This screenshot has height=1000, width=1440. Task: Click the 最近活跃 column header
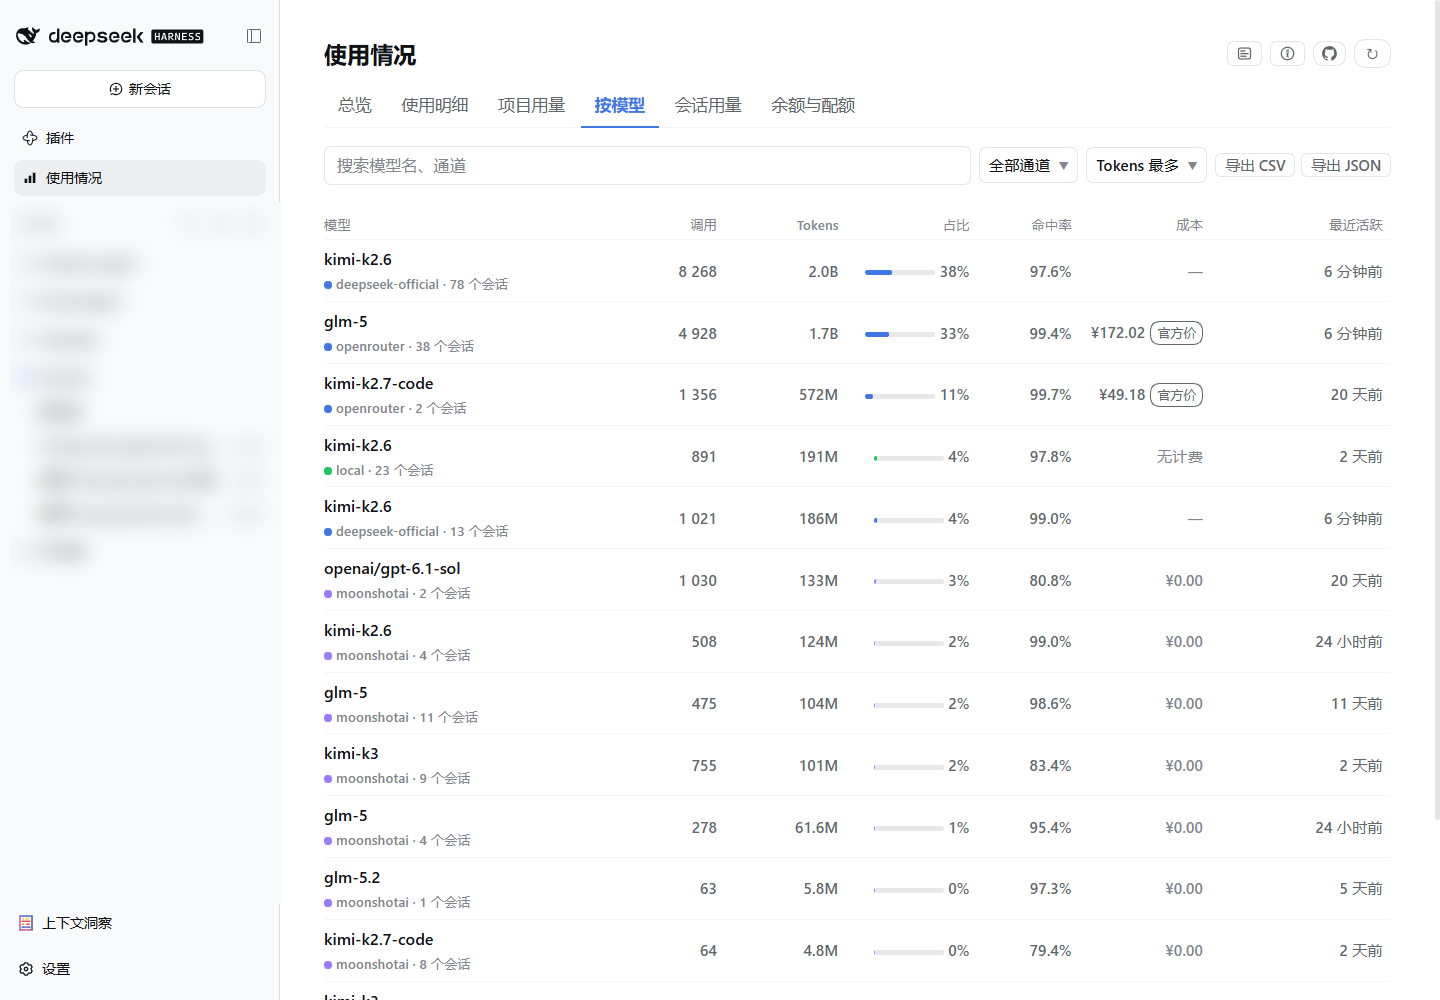click(1355, 225)
